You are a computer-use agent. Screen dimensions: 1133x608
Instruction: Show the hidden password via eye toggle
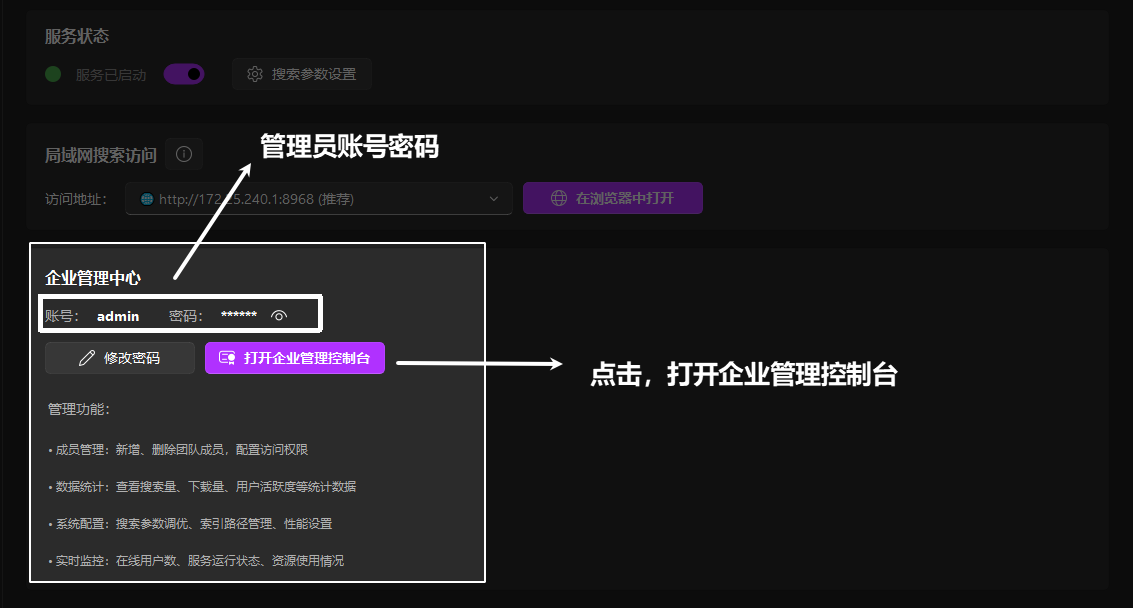click(279, 315)
